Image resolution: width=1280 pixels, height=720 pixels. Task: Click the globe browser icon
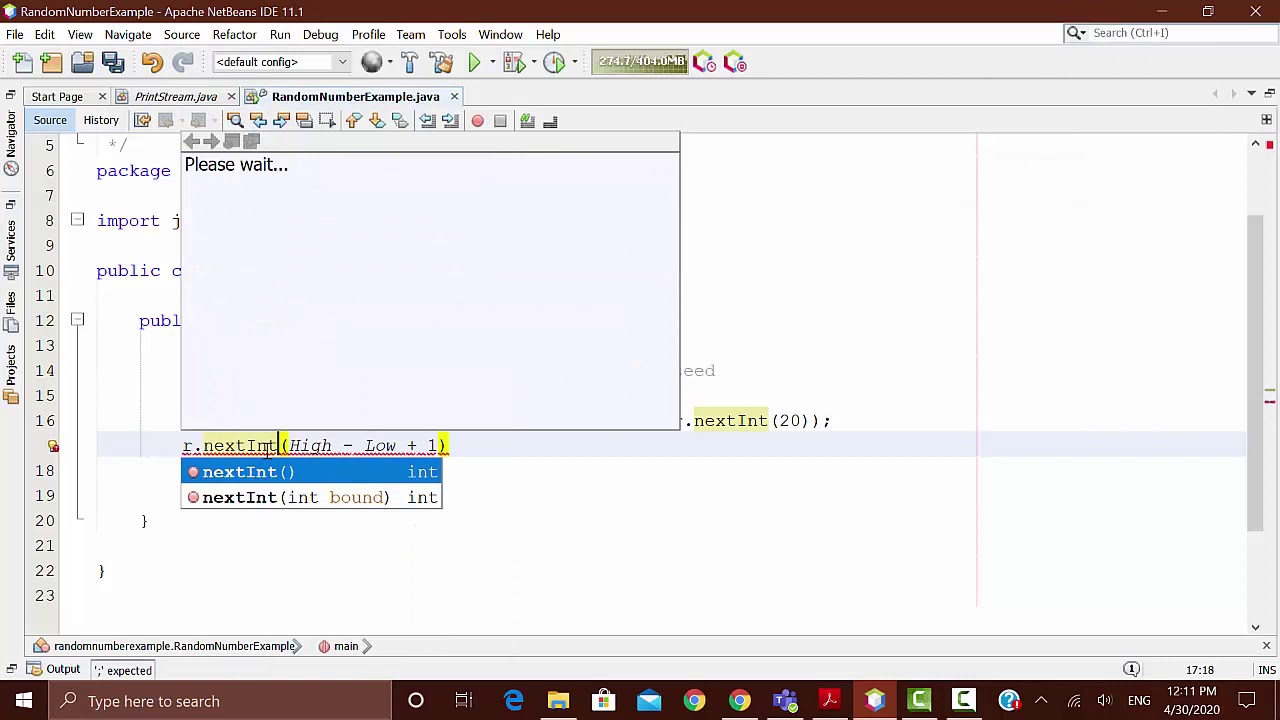[x=371, y=62]
